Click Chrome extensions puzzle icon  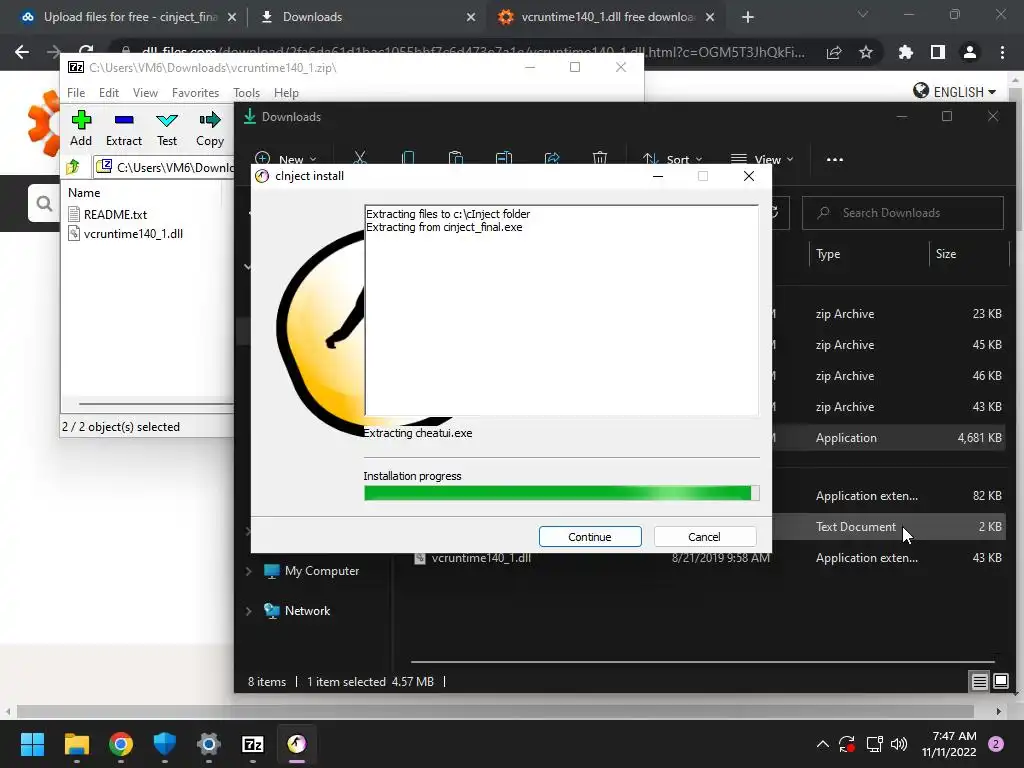click(x=905, y=52)
